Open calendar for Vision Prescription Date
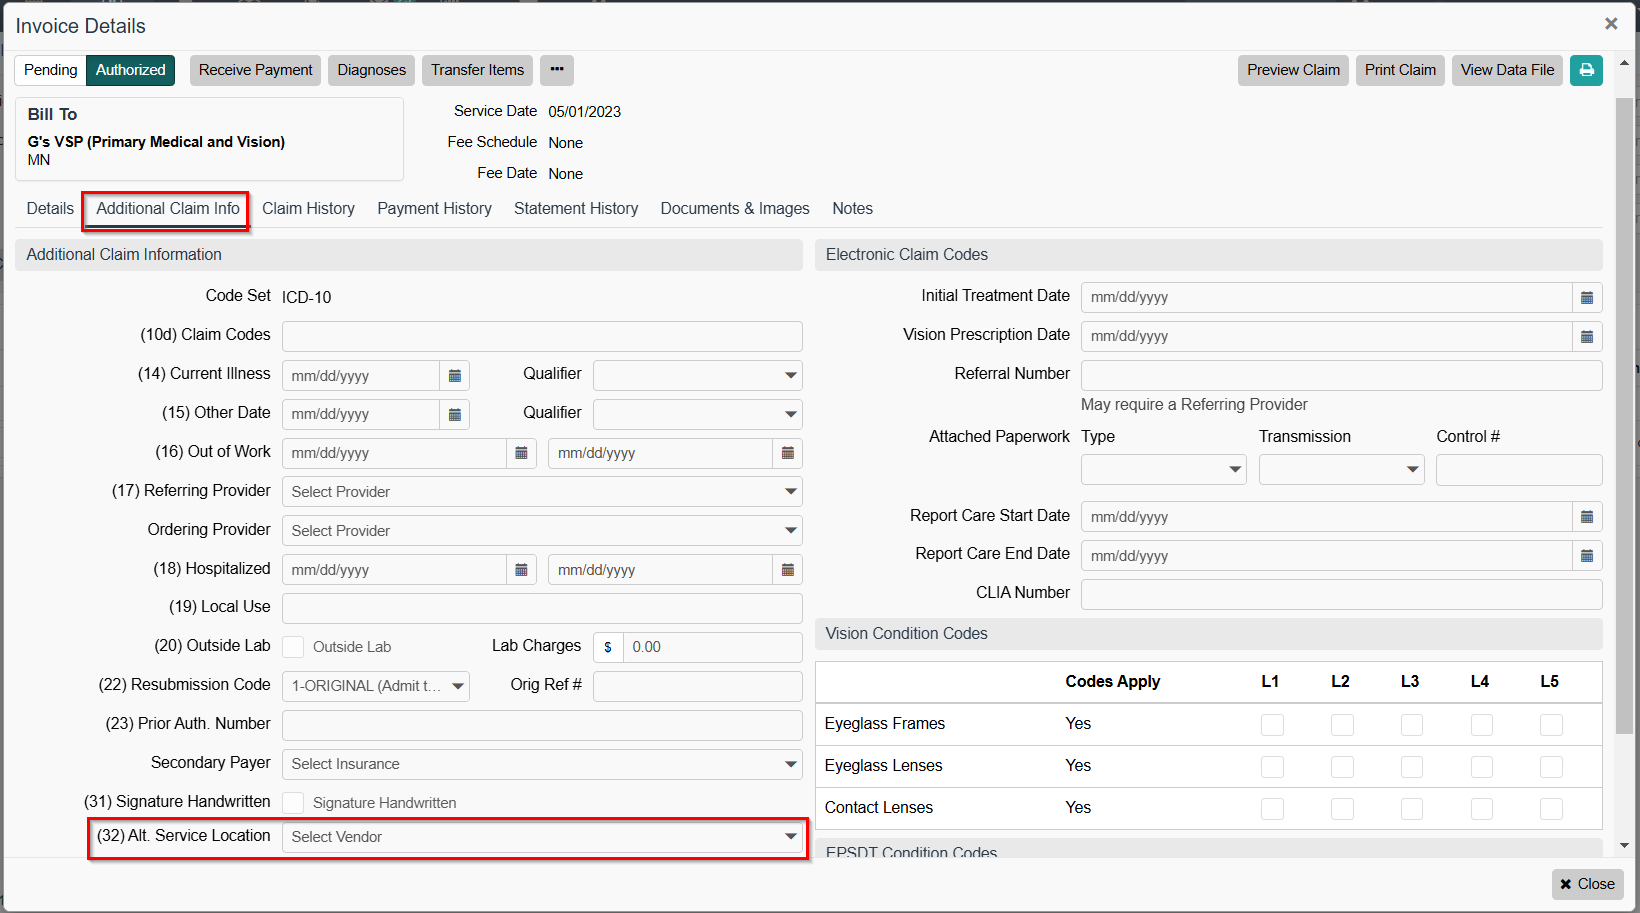This screenshot has height=913, width=1640. (x=1587, y=337)
